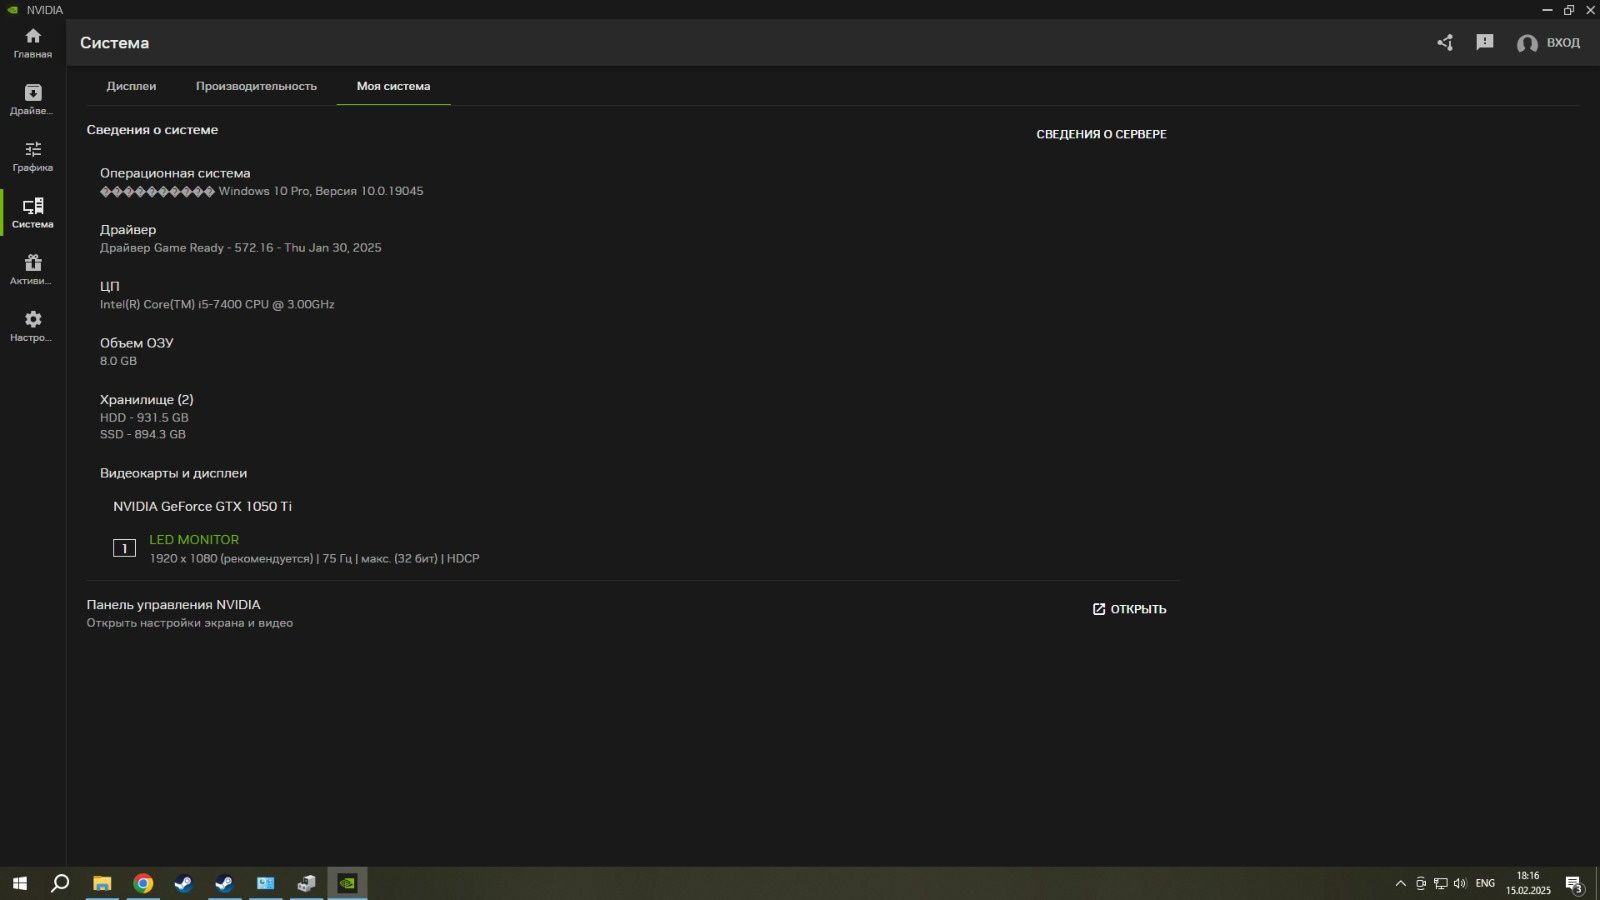
Task: Click the Видеокарты и дисплеи heading
Action: pyautogui.click(x=173, y=473)
